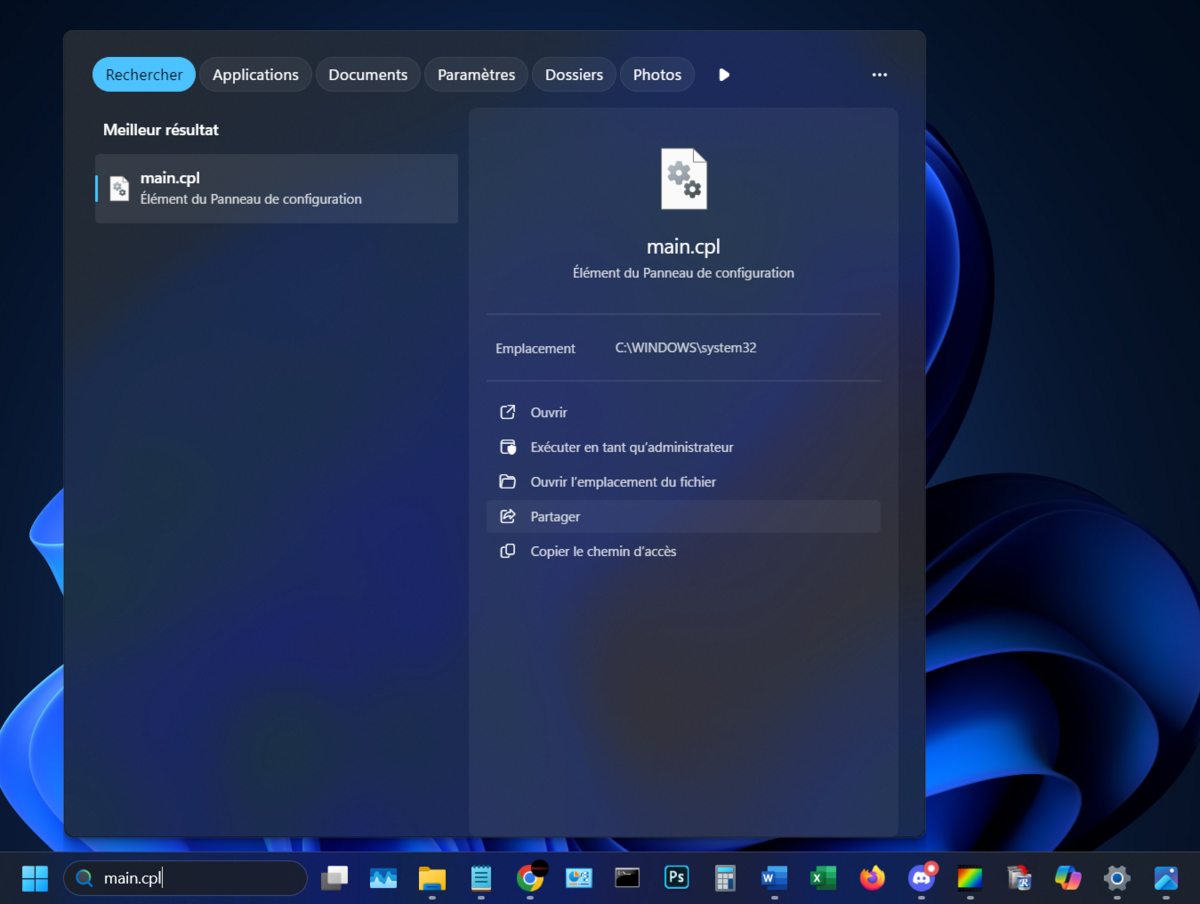
Task: Open the Photos app from the taskbar
Action: (x=1166, y=878)
